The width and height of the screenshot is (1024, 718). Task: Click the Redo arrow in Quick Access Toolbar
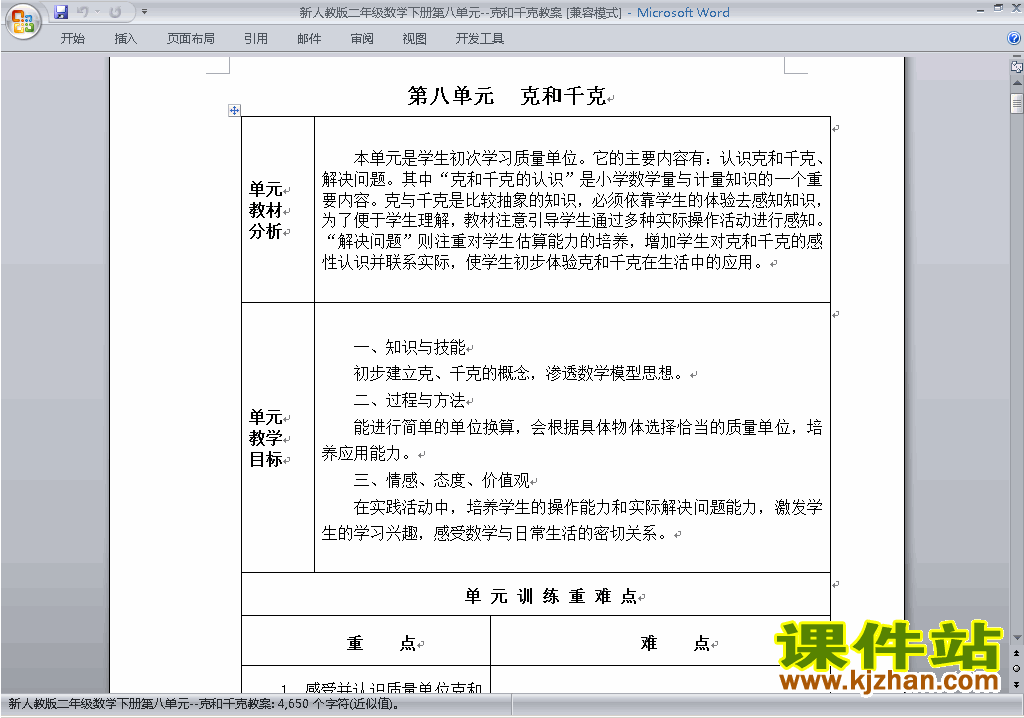pos(115,12)
